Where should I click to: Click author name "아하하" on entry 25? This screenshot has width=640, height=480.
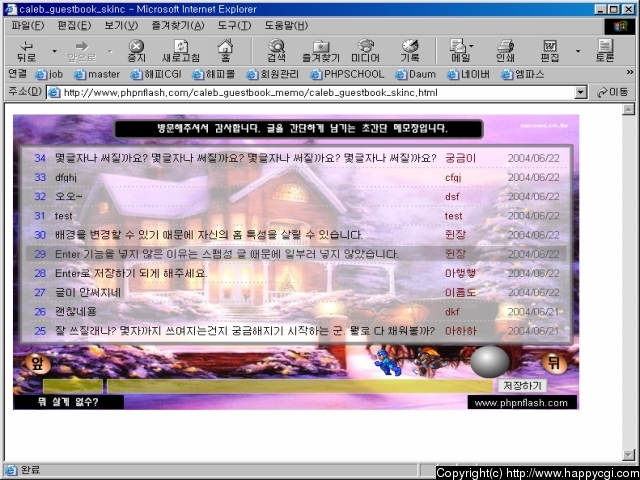pyautogui.click(x=460, y=331)
